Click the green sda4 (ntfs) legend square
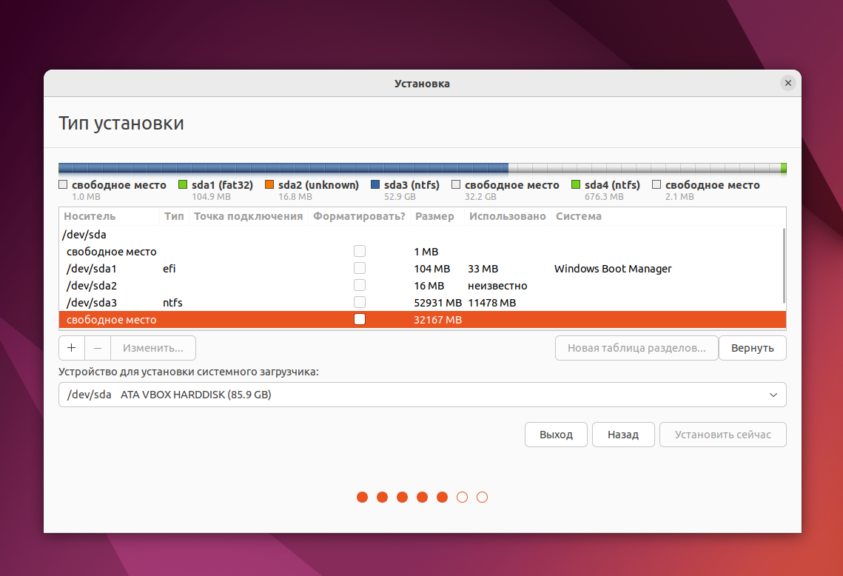 click(x=576, y=185)
